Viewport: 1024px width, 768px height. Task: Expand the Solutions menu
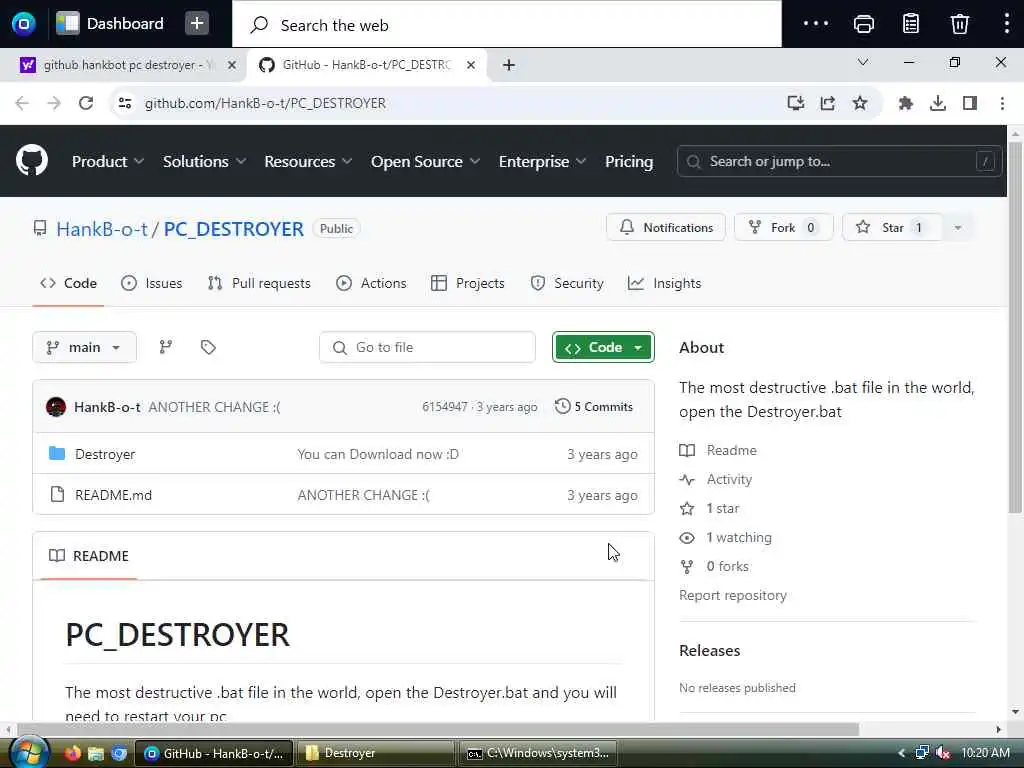coord(204,161)
